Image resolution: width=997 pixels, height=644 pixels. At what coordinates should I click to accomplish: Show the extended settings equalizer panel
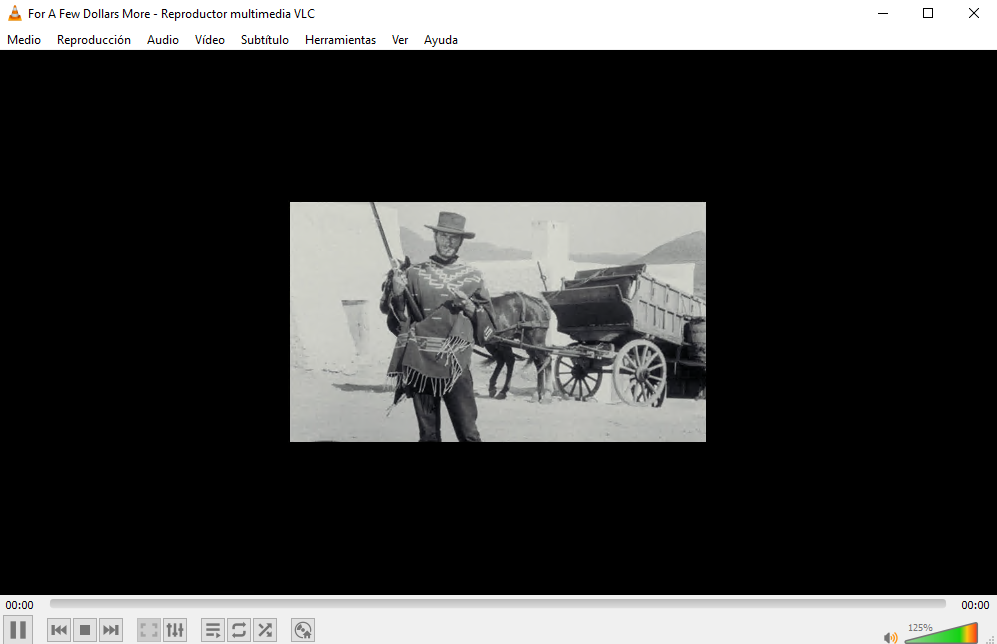pos(175,630)
